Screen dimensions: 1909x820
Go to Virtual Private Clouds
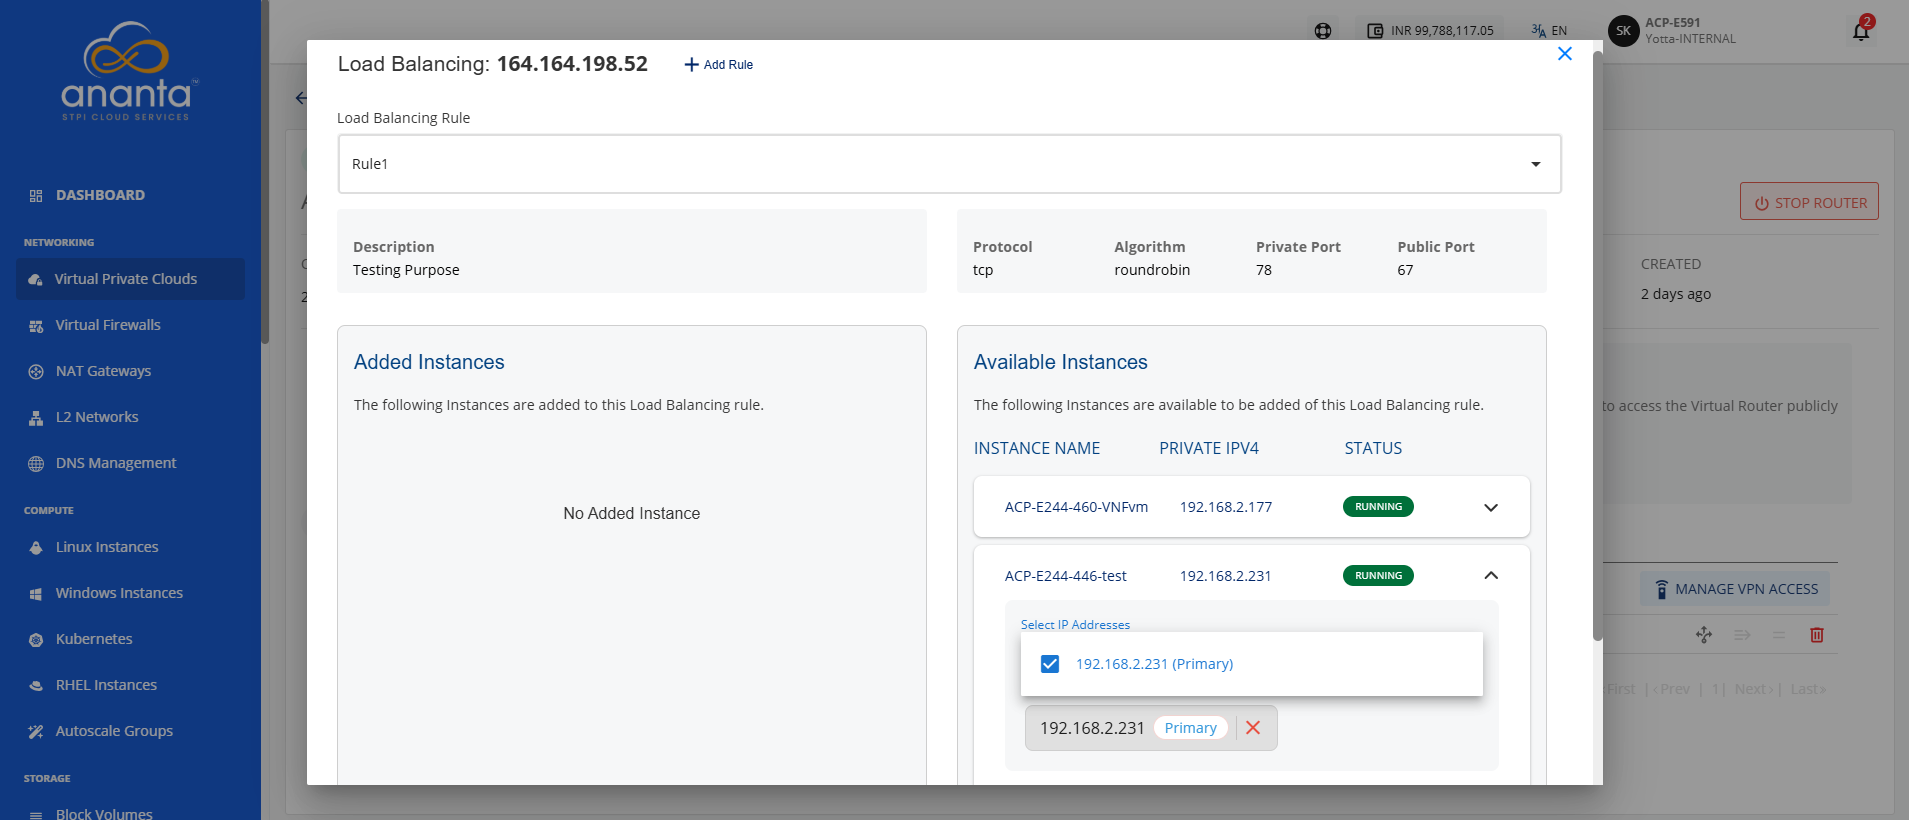(130, 279)
